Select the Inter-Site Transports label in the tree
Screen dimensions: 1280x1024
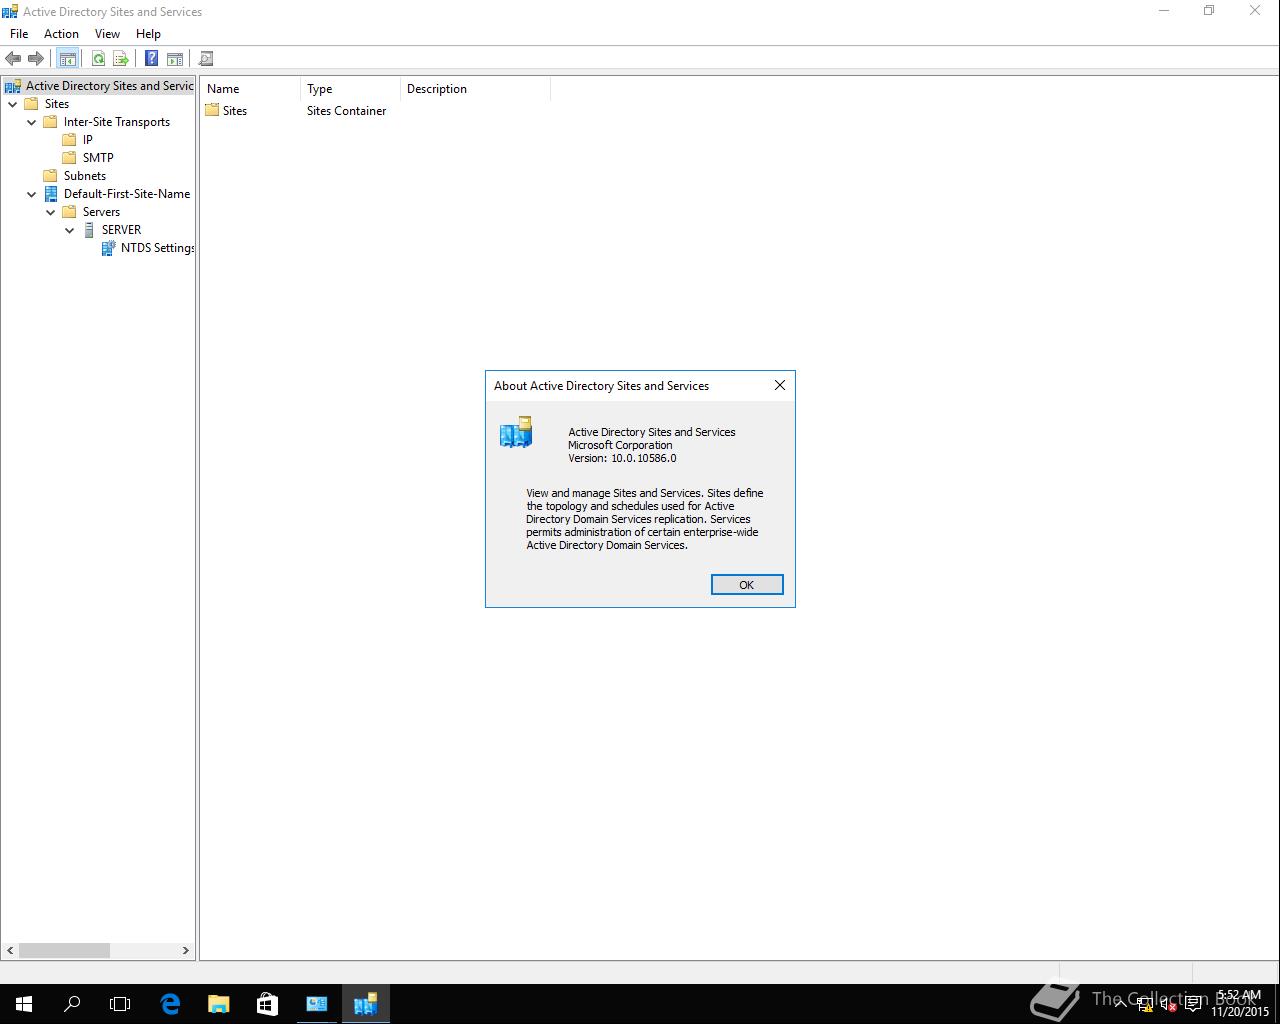[x=117, y=122]
